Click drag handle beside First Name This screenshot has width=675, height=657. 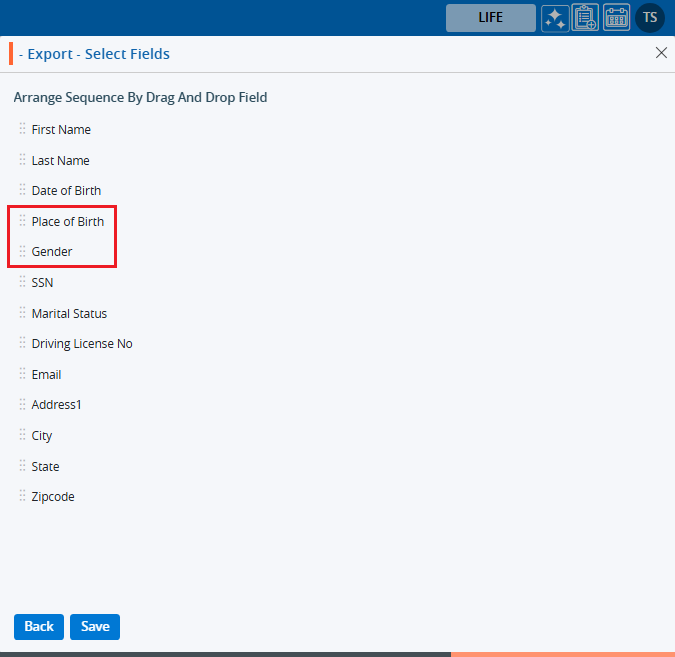click(x=22, y=129)
